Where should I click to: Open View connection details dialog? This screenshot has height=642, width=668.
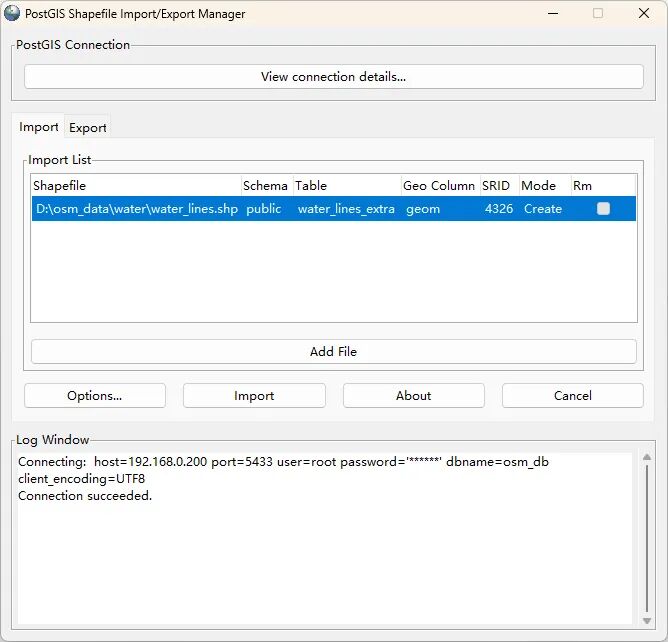[x=334, y=77]
